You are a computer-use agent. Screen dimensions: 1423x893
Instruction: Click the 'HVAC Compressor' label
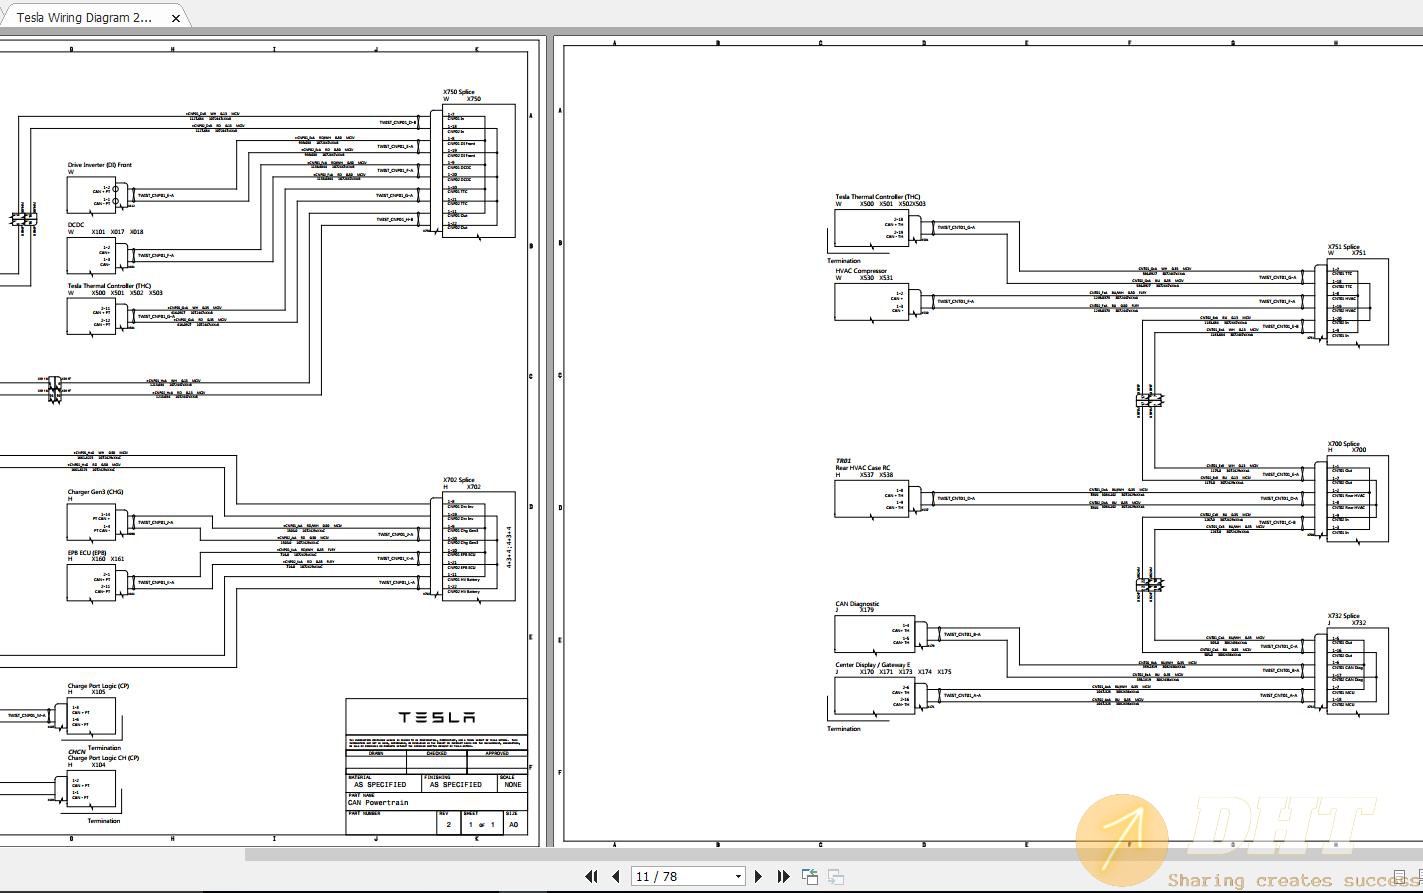tap(861, 271)
